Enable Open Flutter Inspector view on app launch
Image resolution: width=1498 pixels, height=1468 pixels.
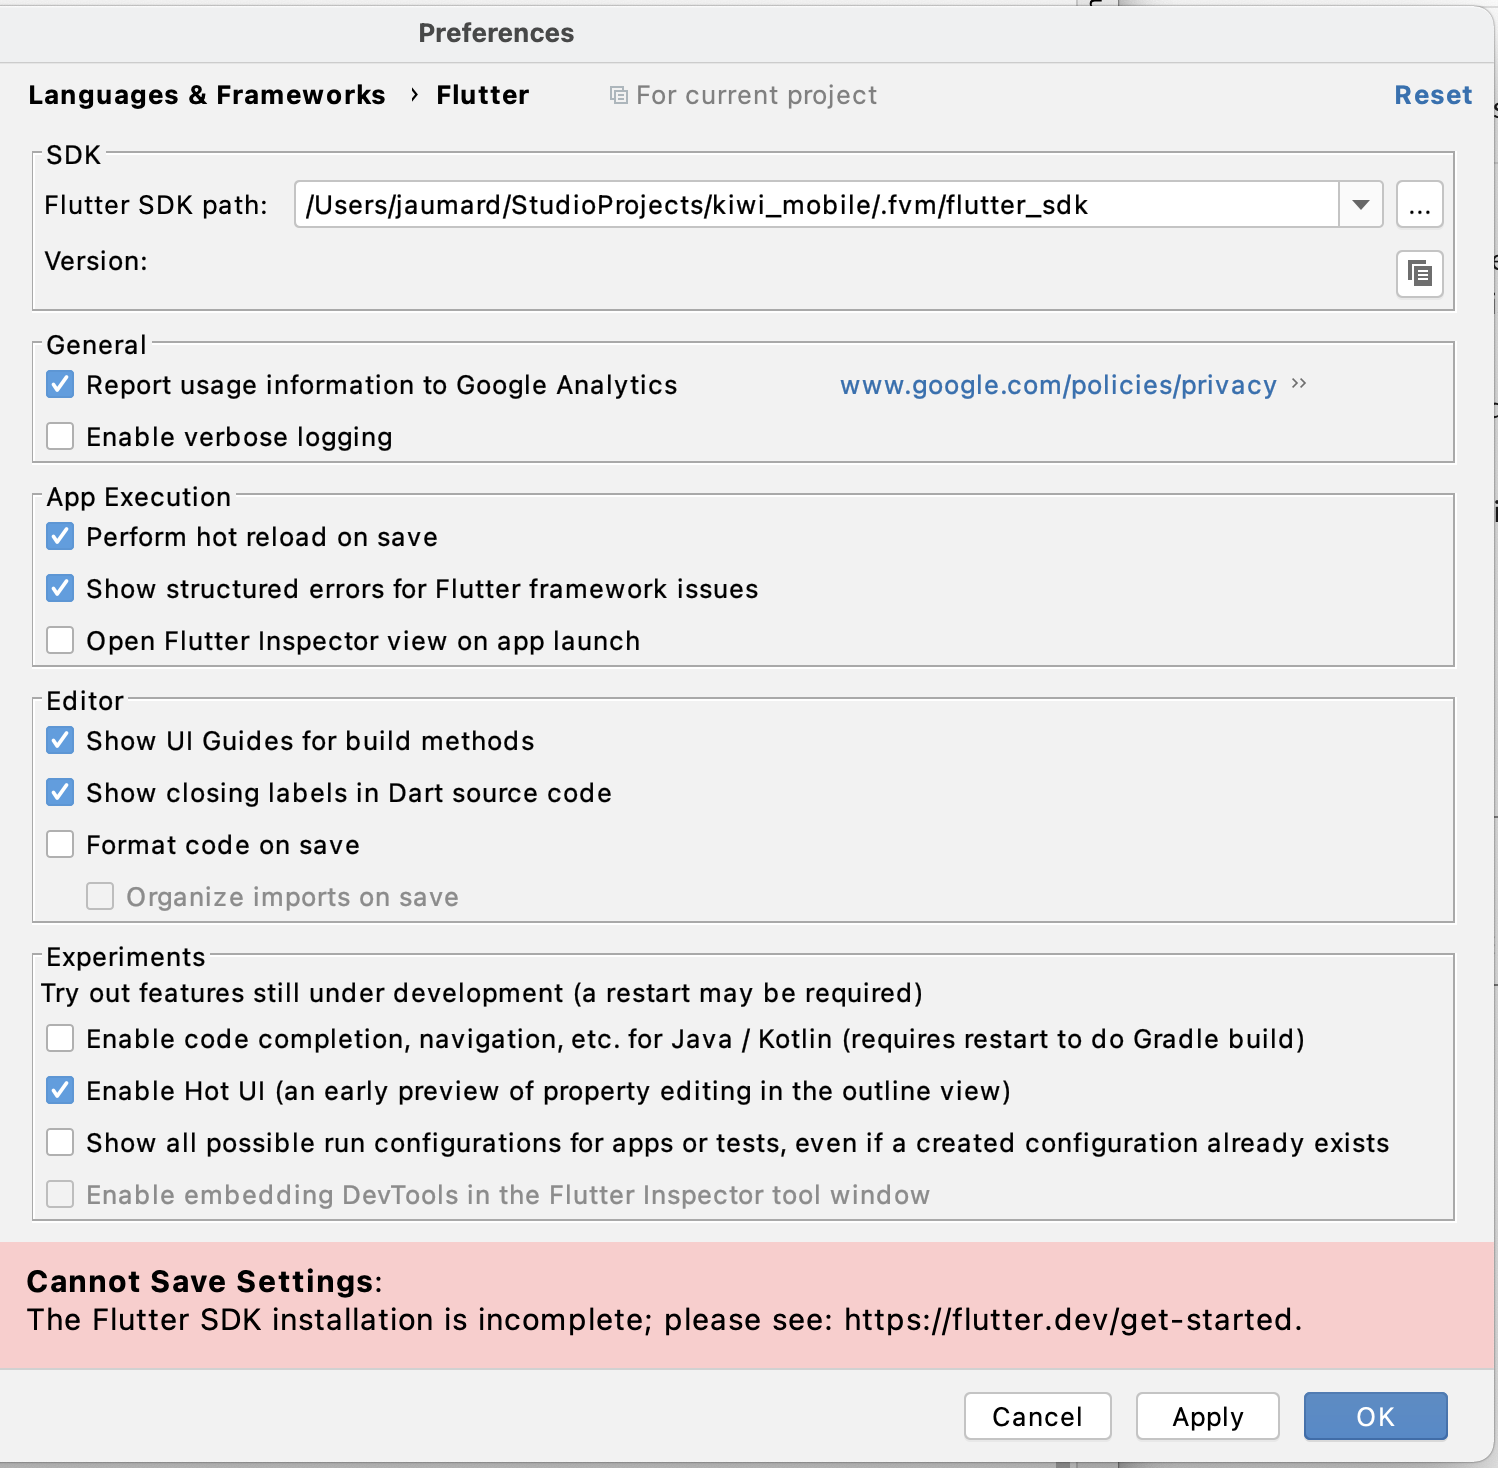tap(59, 640)
